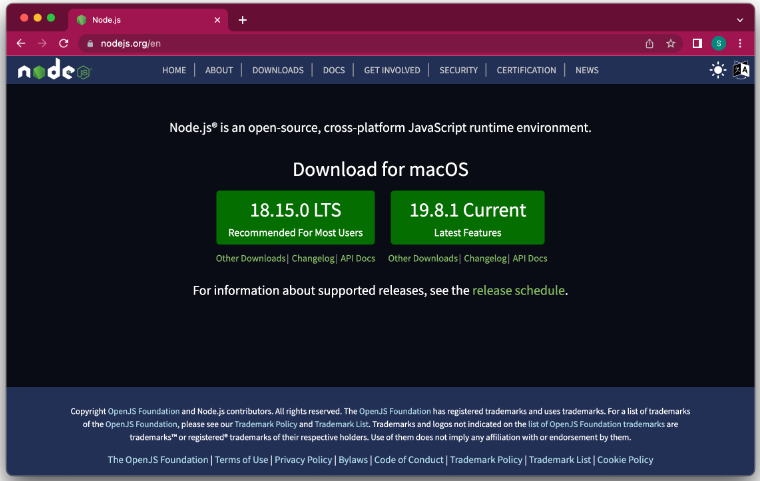760x481 pixels.
Task: Click the share page icon
Action: (649, 43)
